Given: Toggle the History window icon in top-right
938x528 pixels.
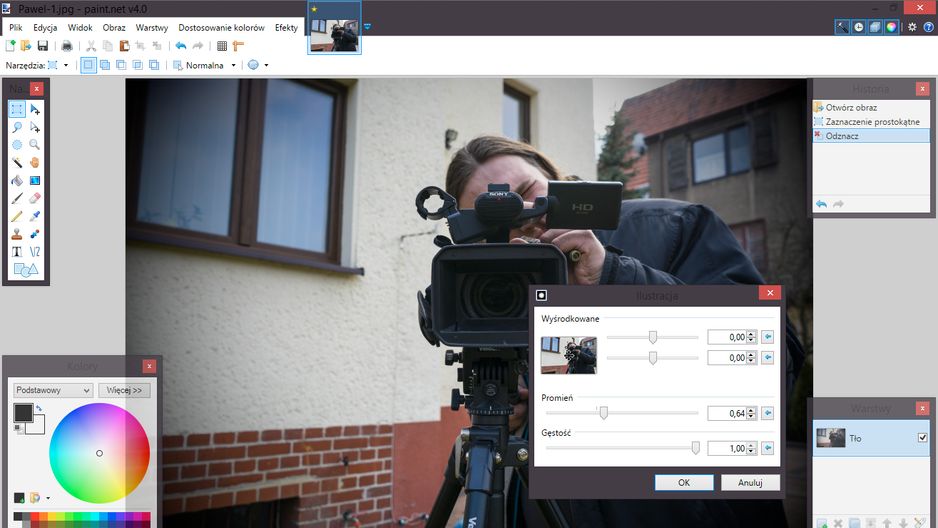Looking at the screenshot, I should (858, 27).
